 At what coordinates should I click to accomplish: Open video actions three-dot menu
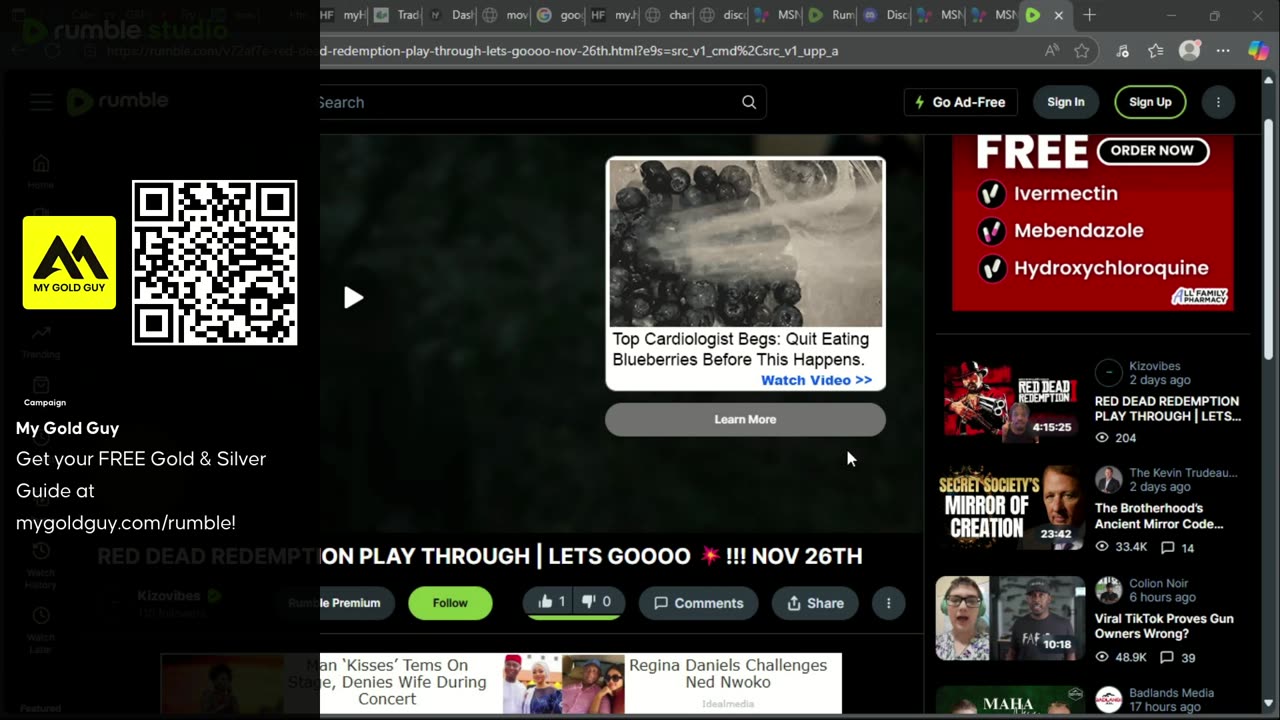point(888,603)
